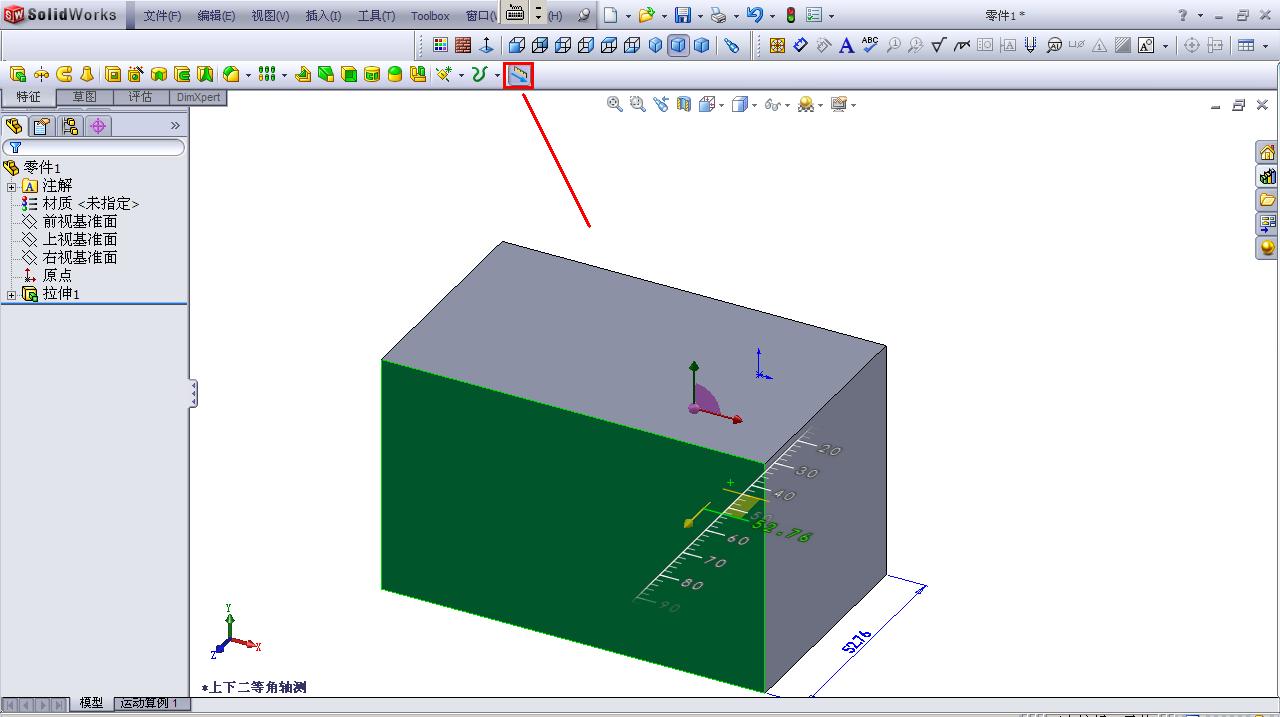
Task: Click the New document icon
Action: tap(610, 15)
